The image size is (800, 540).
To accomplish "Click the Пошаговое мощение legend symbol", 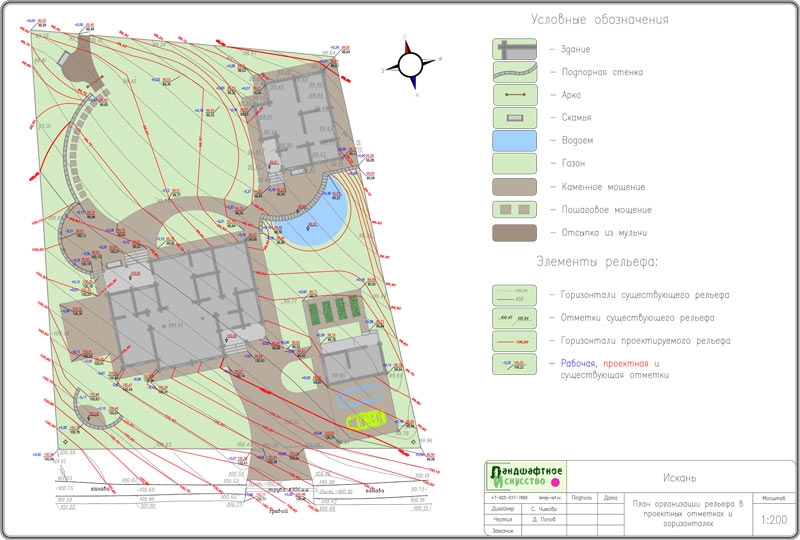I will [x=514, y=210].
